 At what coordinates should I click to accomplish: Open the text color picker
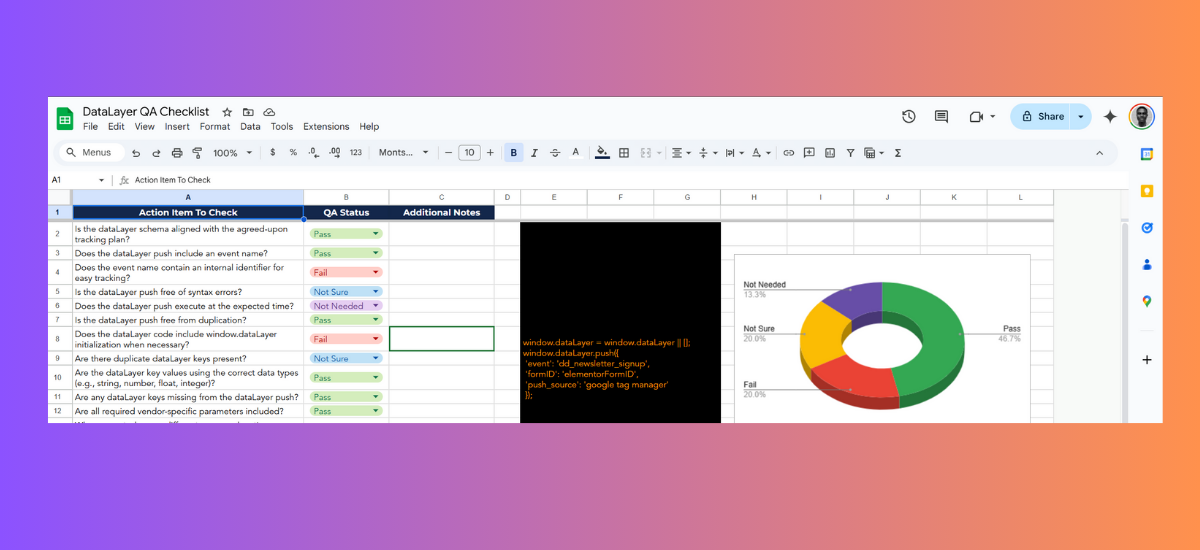pyautogui.click(x=575, y=153)
